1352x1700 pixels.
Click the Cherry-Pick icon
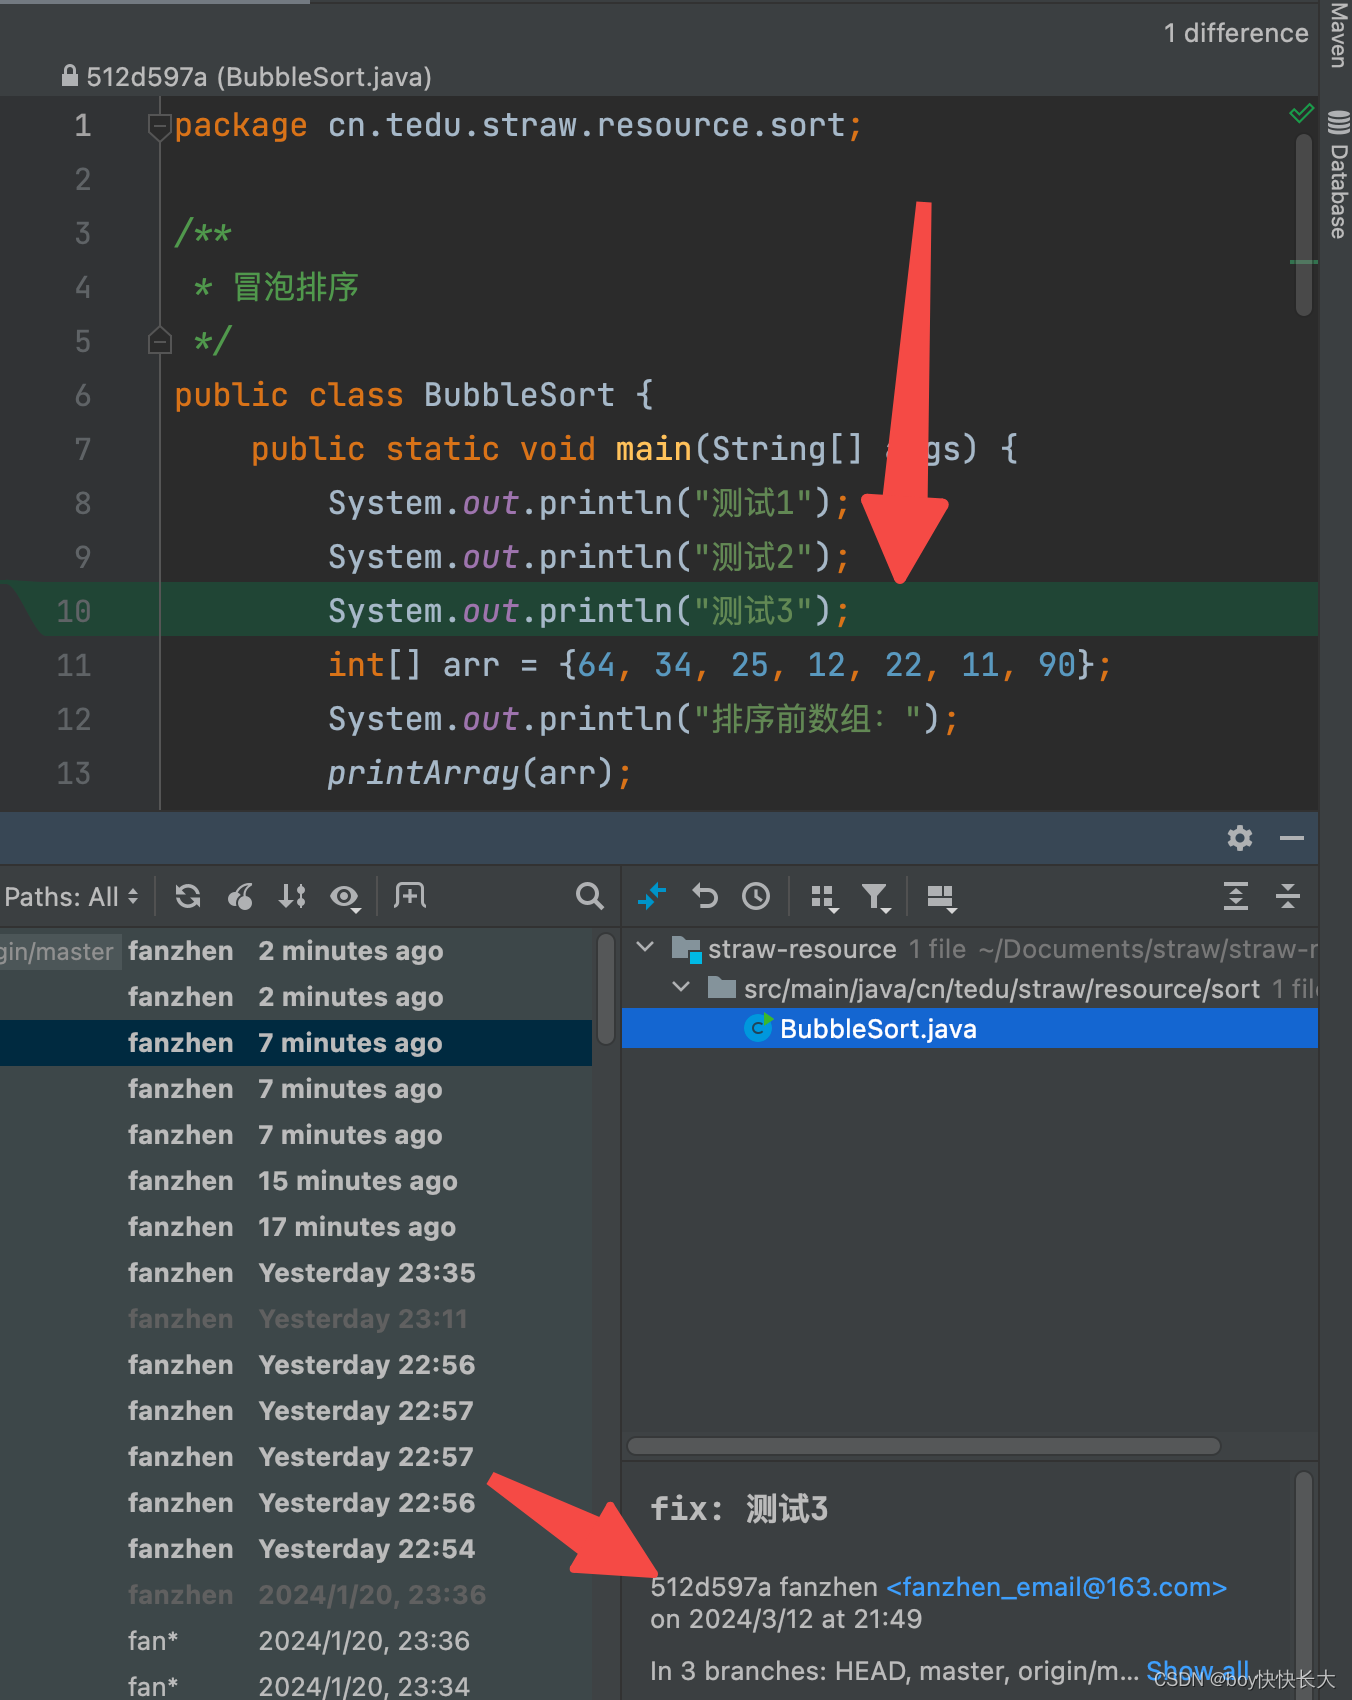(x=240, y=896)
